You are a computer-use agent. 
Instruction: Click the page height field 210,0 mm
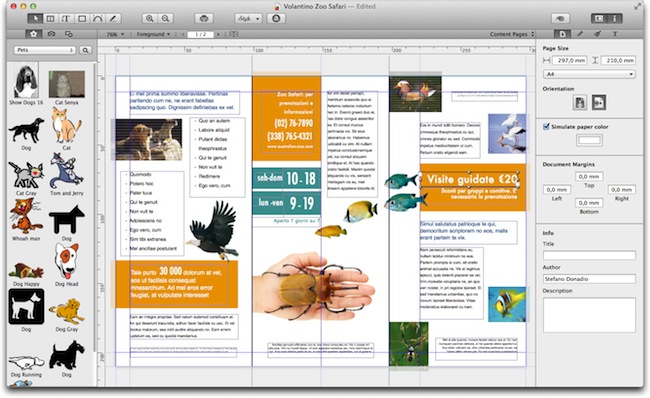(618, 61)
